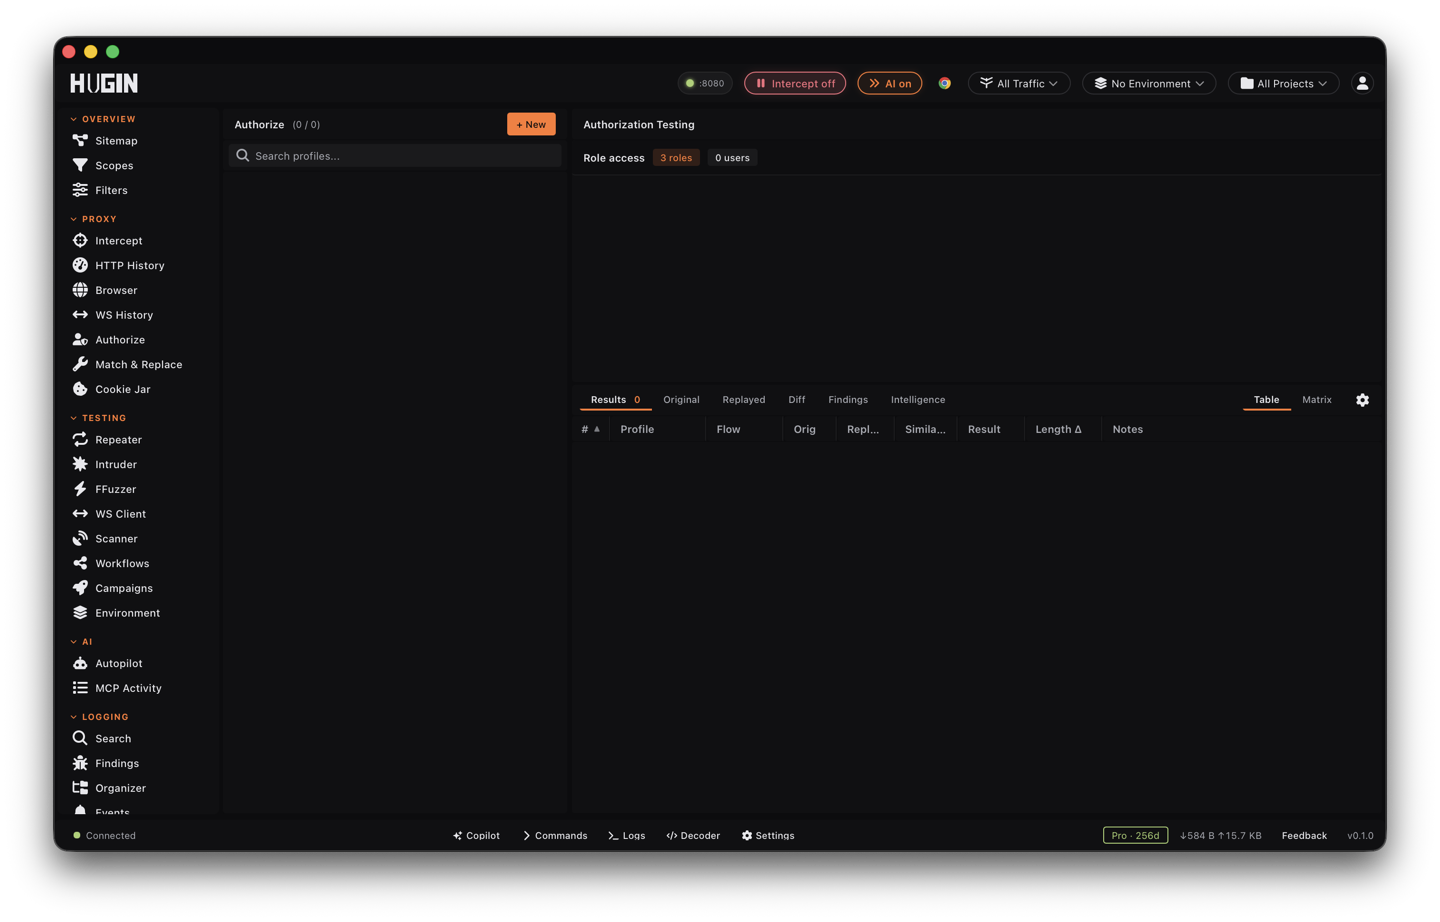Open the No Environment dropdown

click(1149, 83)
